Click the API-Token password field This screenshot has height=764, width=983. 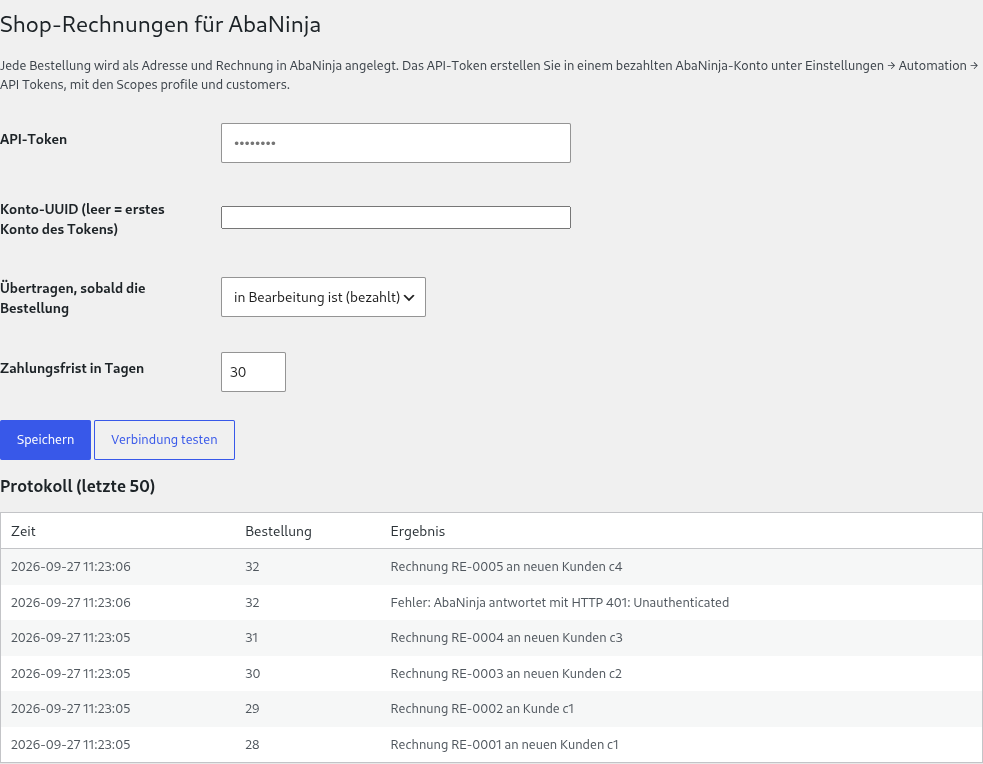396,143
